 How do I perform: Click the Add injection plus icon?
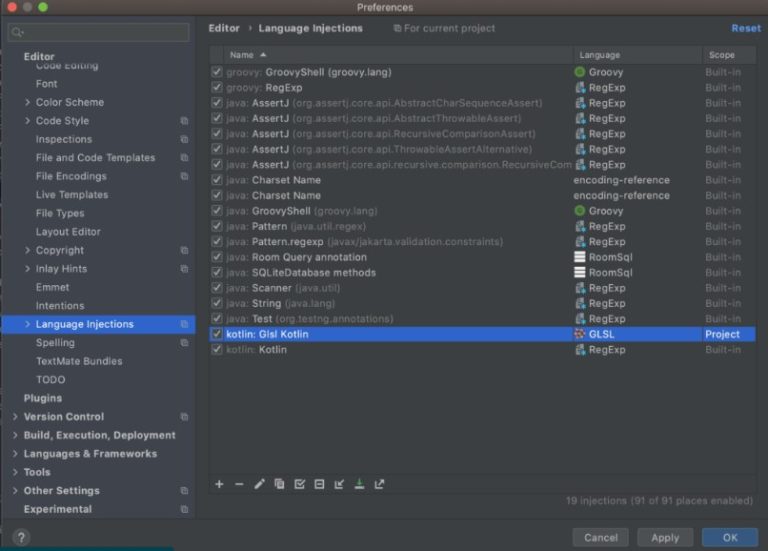click(219, 484)
